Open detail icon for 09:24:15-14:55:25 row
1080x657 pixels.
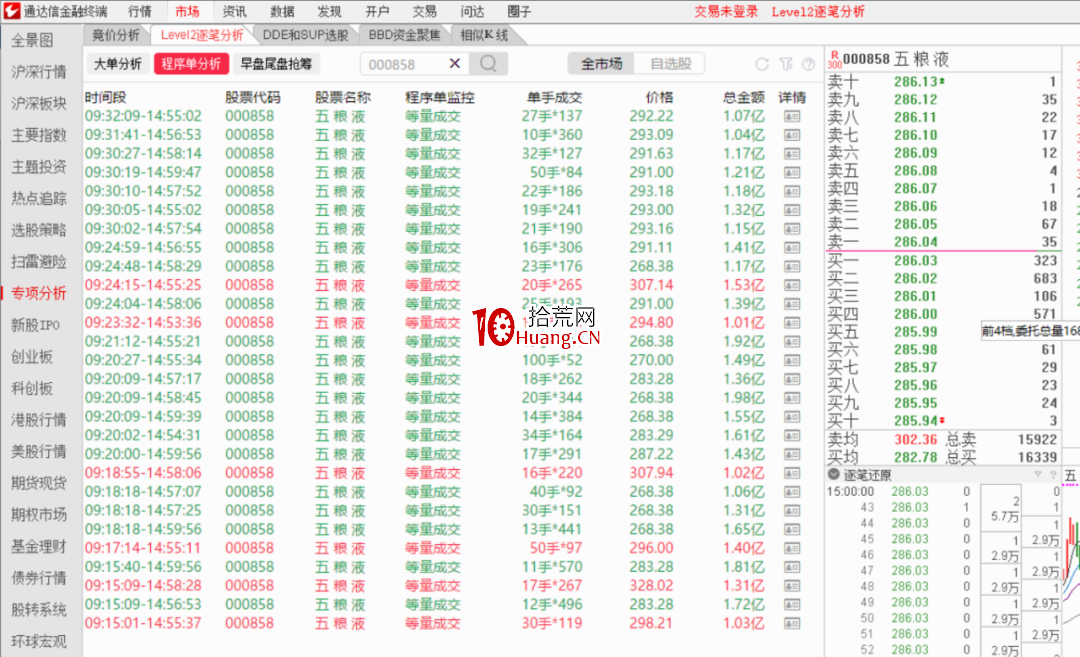[x=792, y=285]
